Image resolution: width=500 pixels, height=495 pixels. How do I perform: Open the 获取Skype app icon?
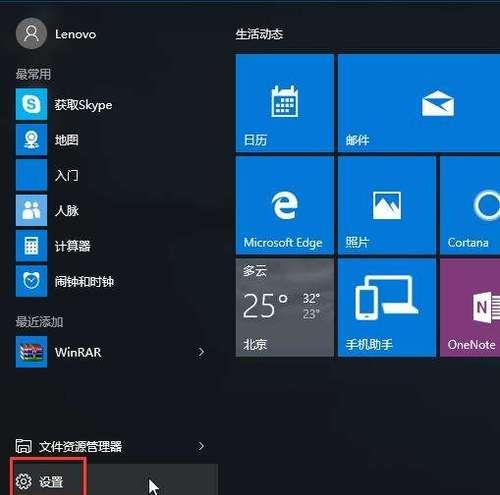point(31,104)
